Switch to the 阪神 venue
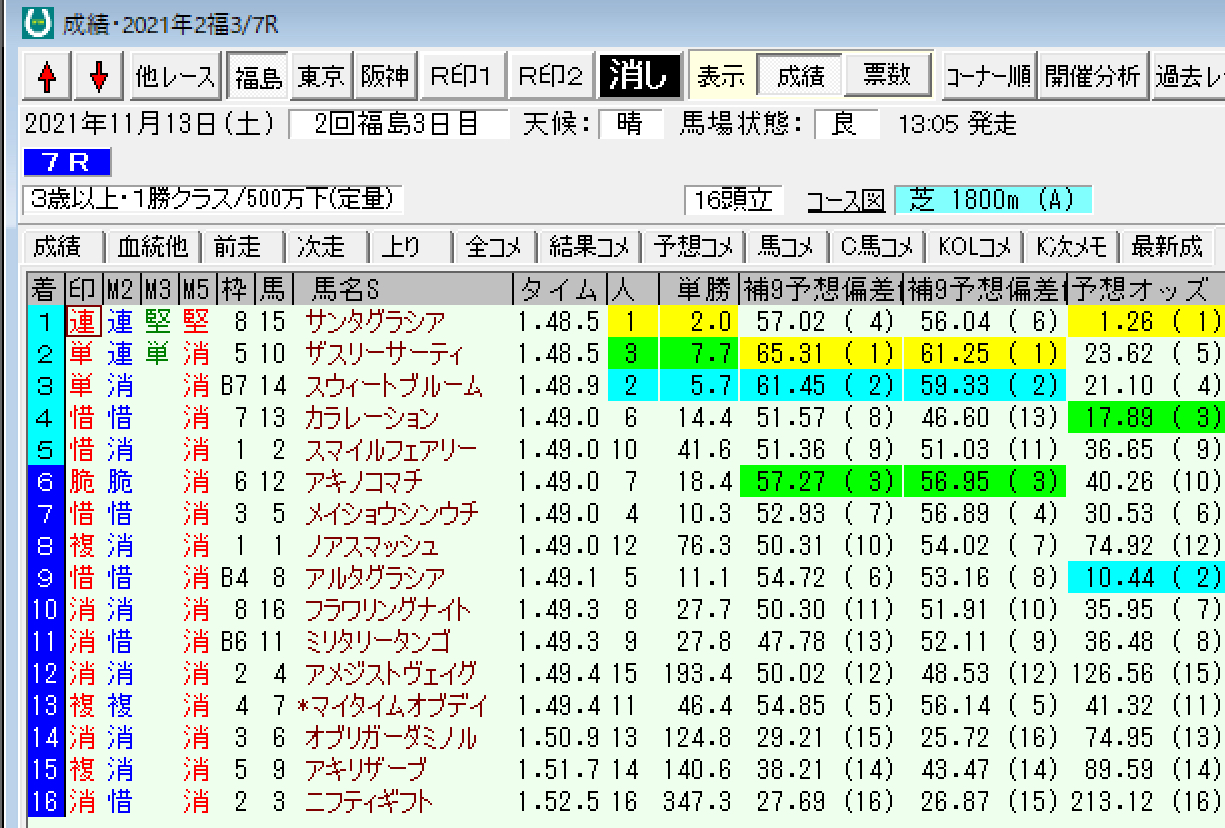1225x828 pixels. click(x=384, y=75)
